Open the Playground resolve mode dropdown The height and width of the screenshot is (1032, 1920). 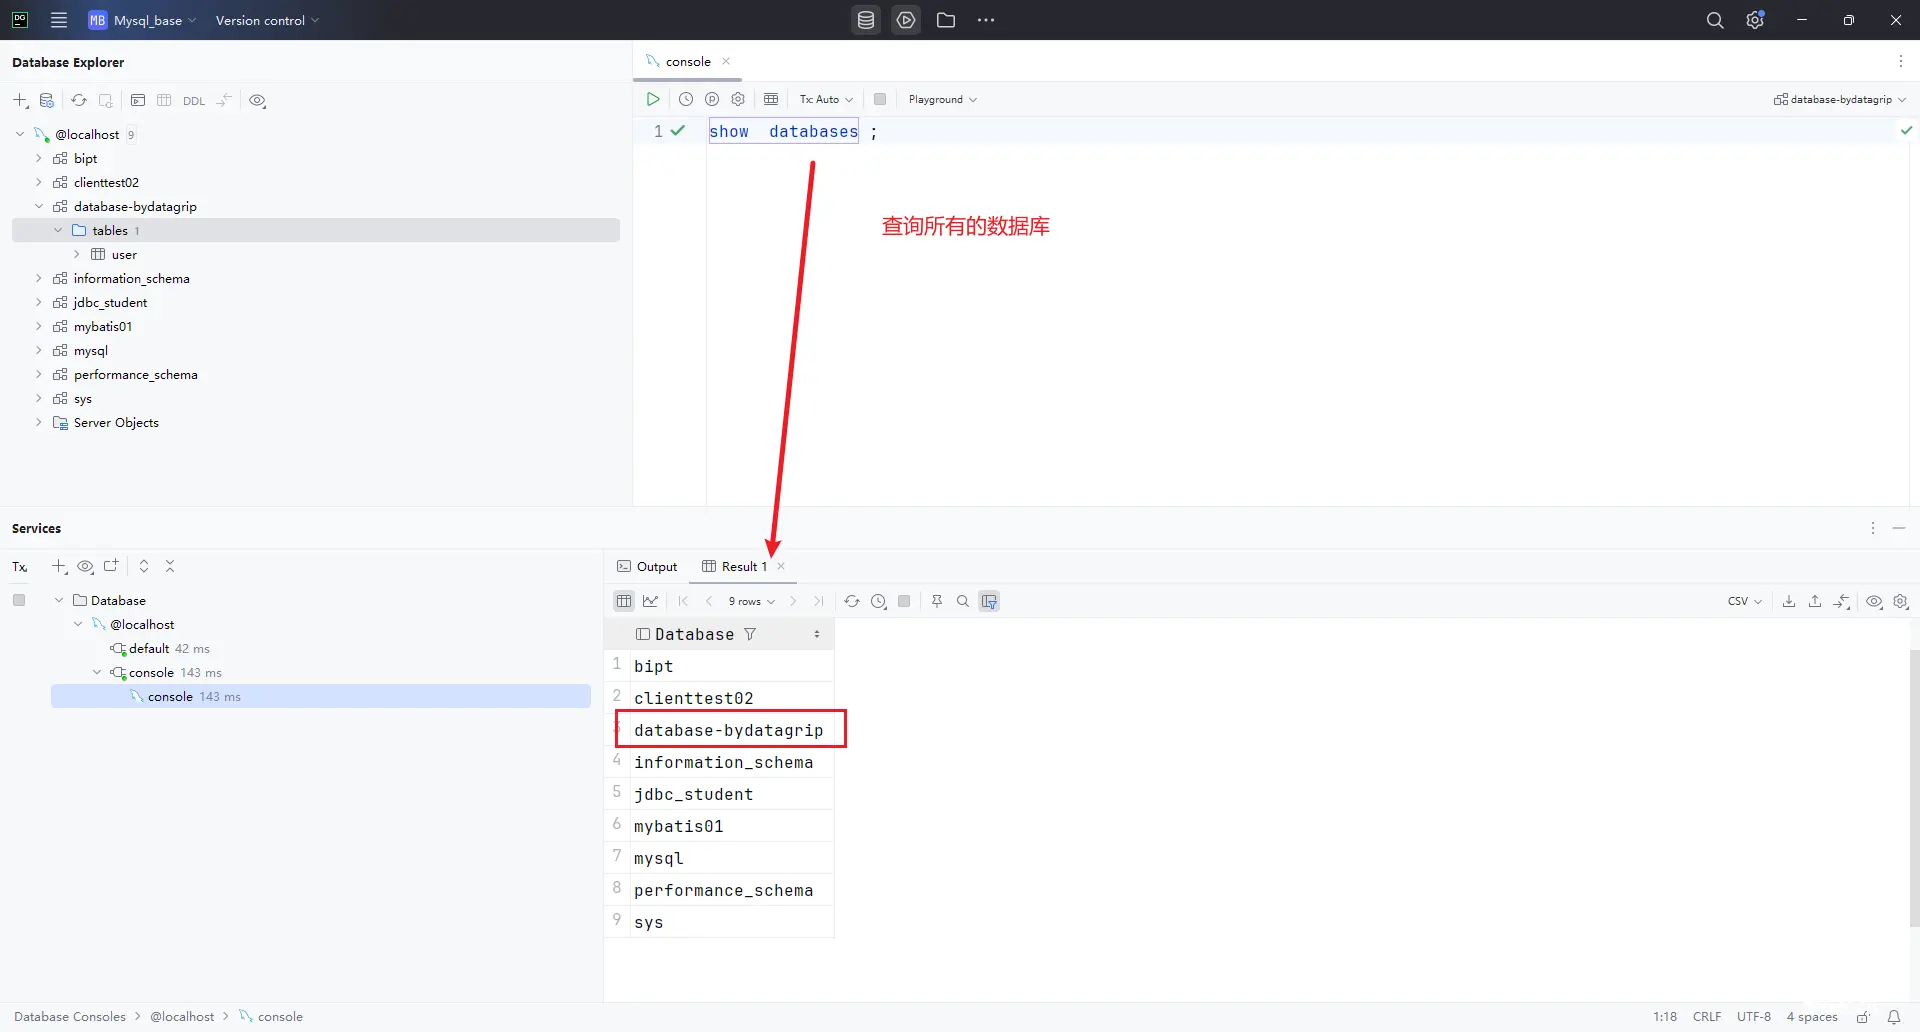943,99
